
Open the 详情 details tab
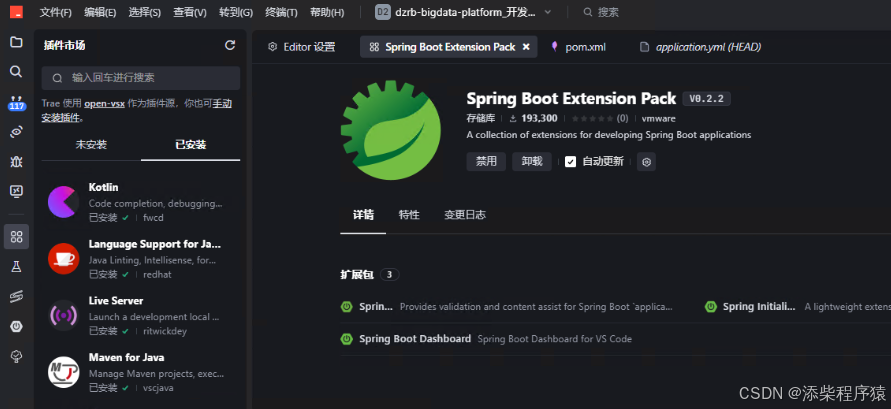(x=363, y=215)
